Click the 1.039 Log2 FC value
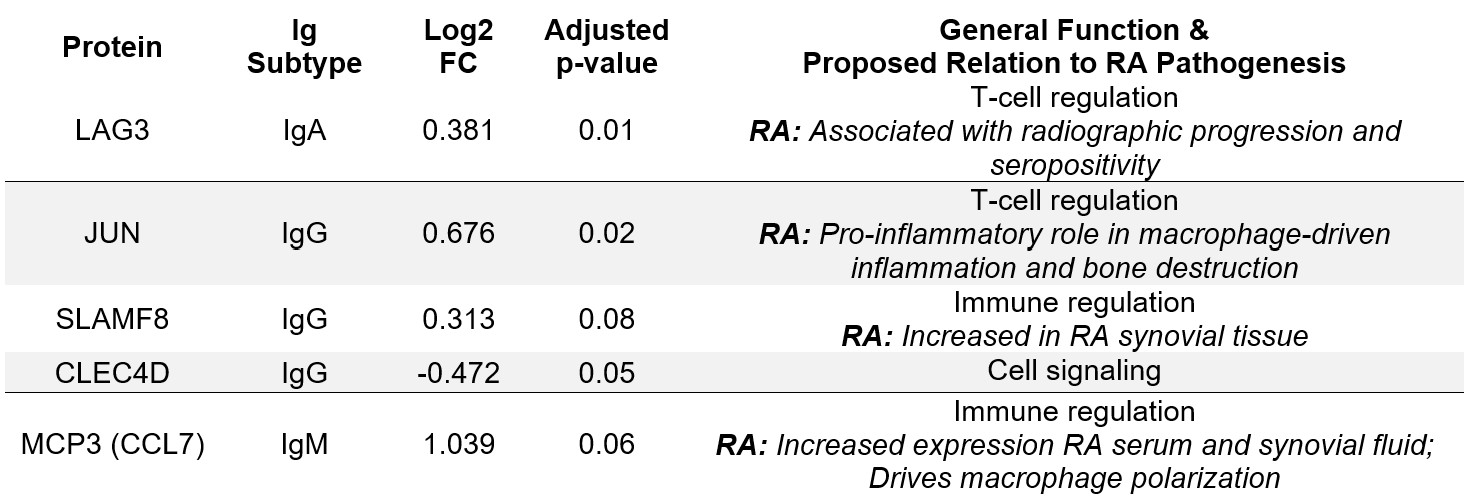Viewport: 1466px width, 496px height. [458, 444]
